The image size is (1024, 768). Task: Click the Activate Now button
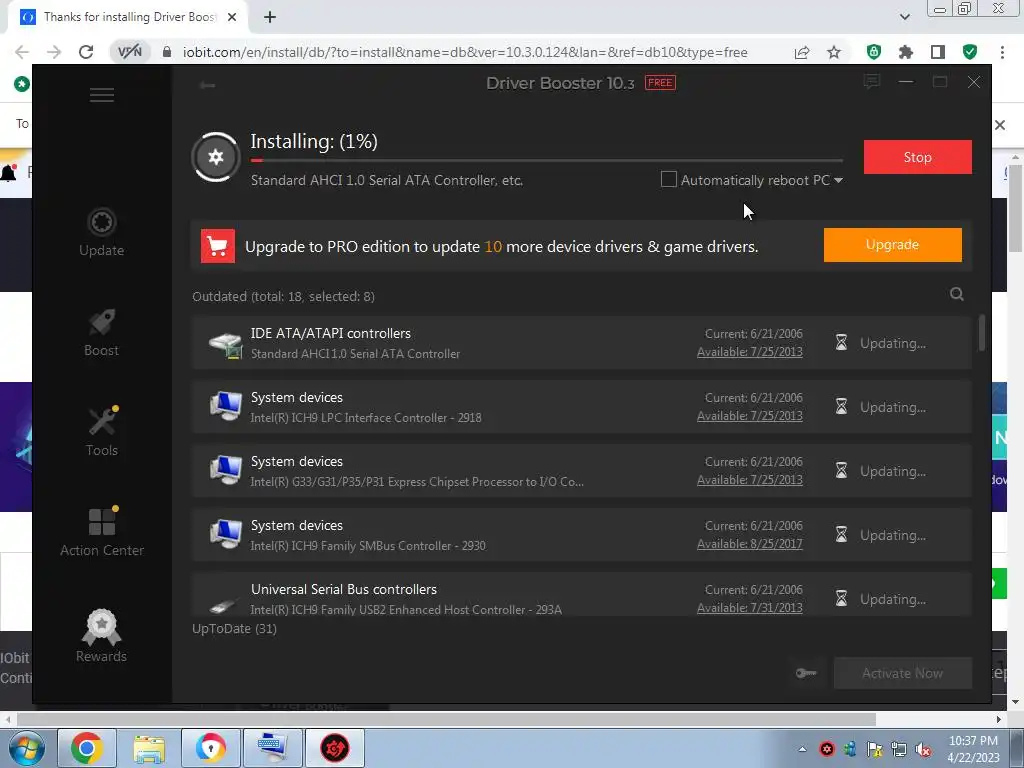[903, 673]
